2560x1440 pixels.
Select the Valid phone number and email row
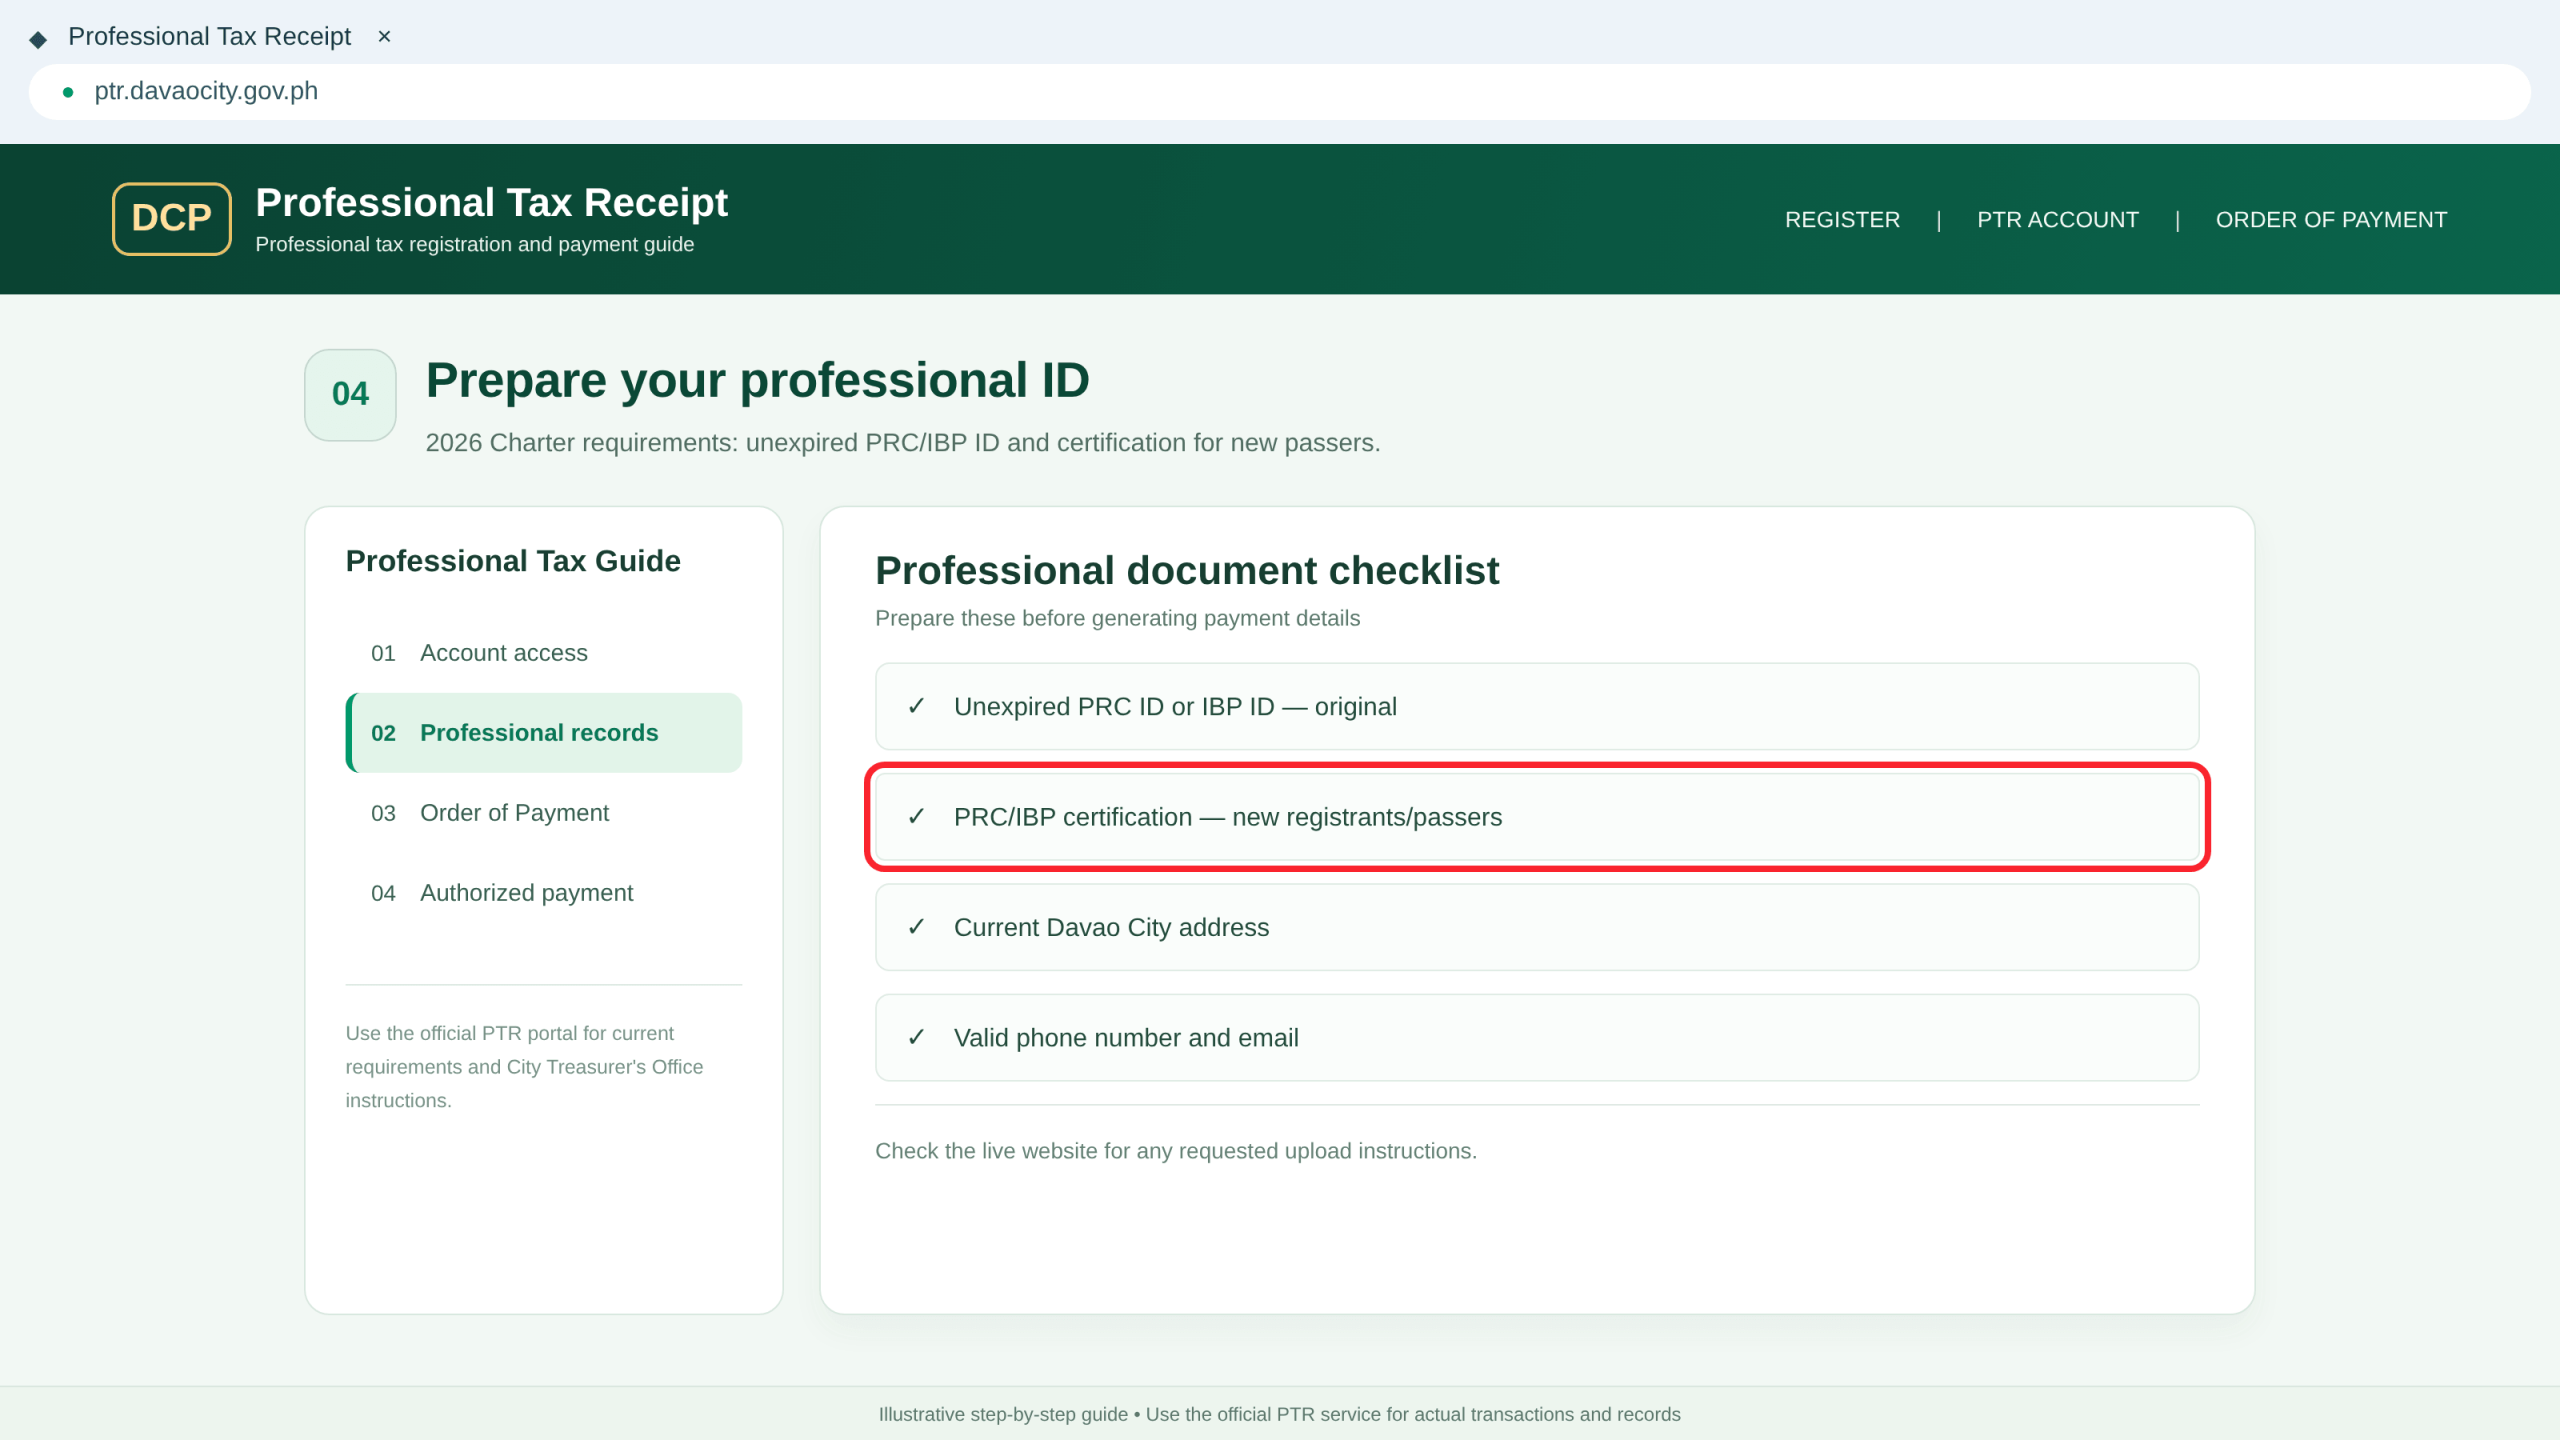[x=1537, y=1037]
